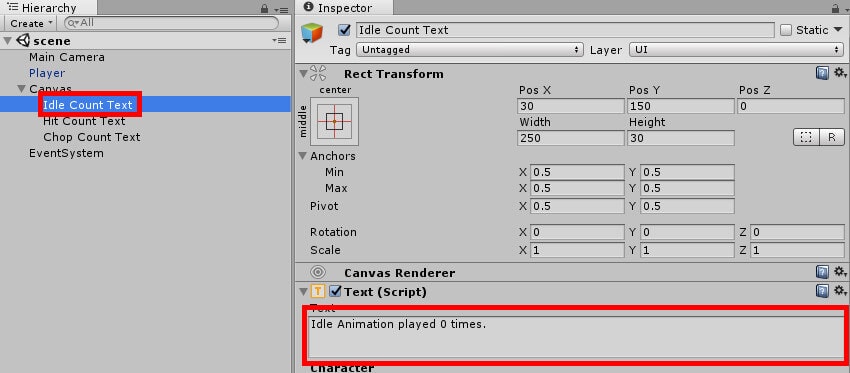Collapse the Anchors section
The image size is (850, 373).
pyautogui.click(x=302, y=156)
